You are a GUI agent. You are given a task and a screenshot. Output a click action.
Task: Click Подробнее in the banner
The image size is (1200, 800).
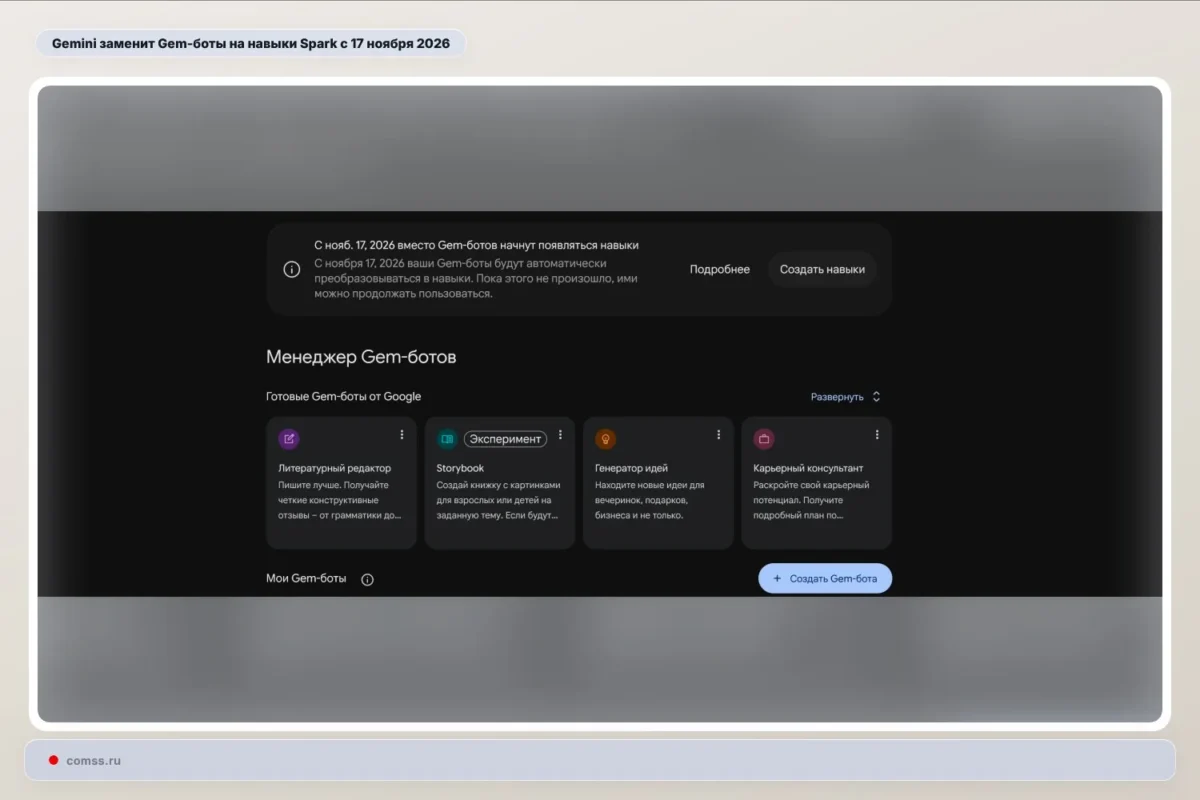[x=720, y=269]
